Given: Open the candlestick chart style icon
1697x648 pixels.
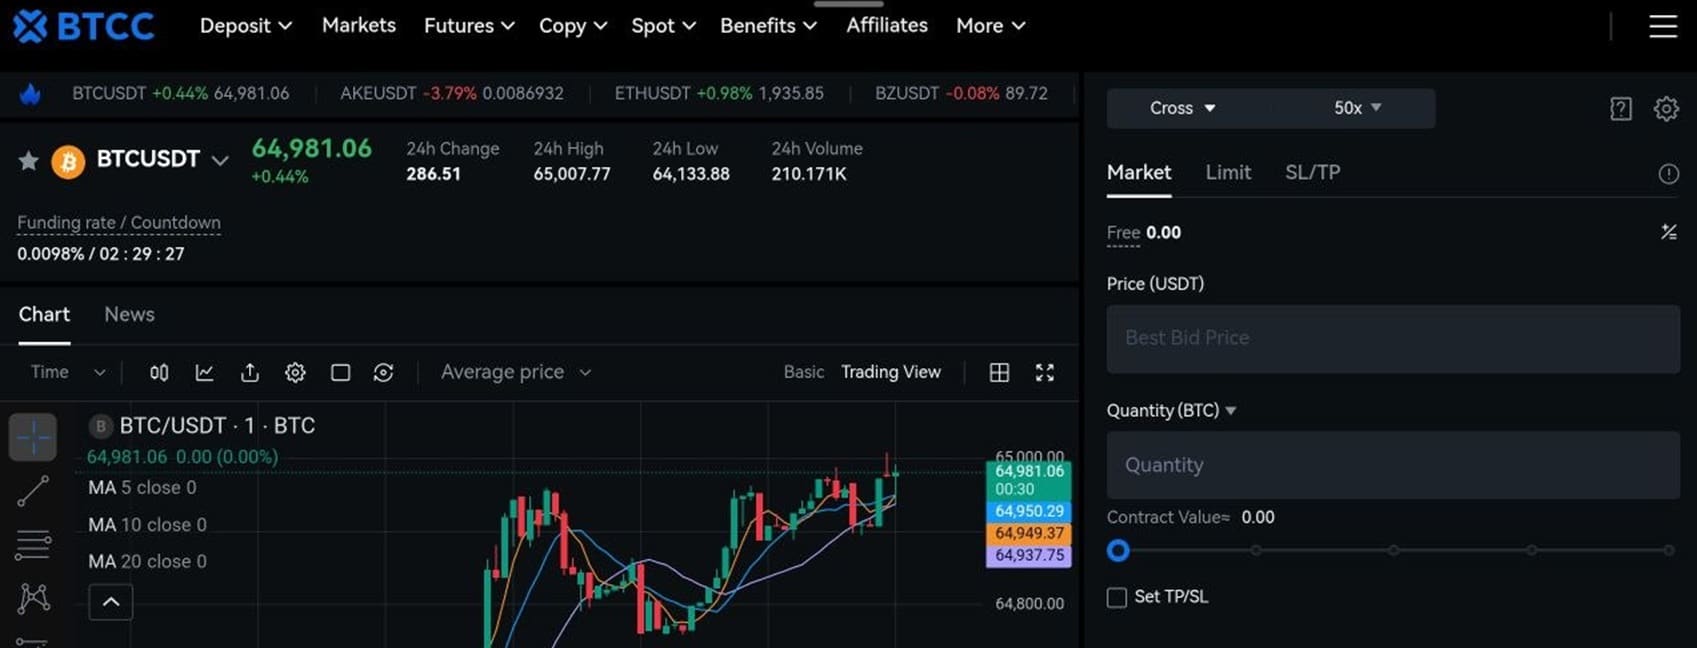Looking at the screenshot, I should [159, 373].
